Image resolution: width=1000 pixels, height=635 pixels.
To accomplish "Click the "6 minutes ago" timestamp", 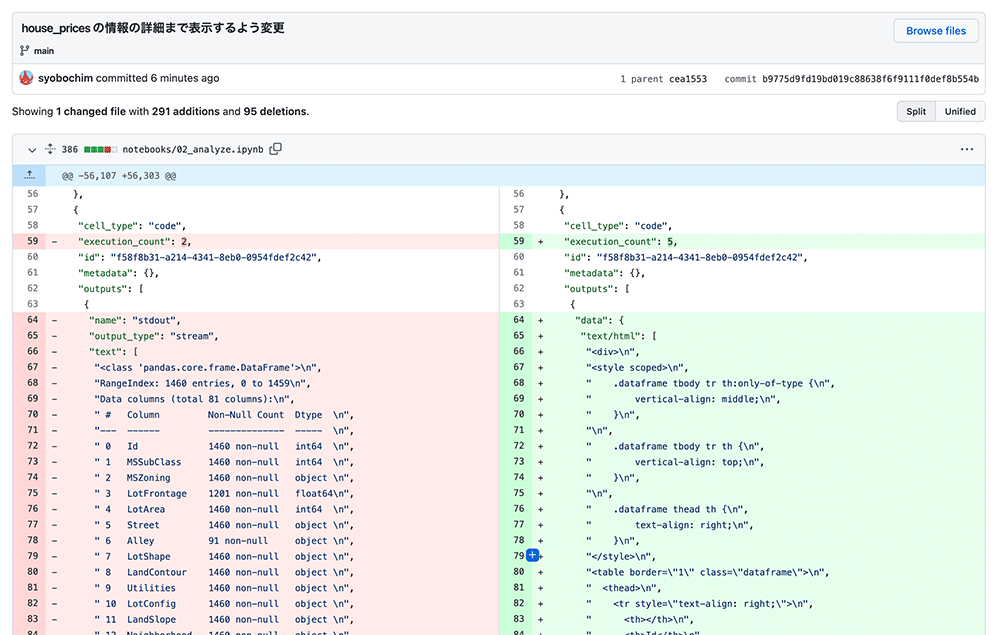I will (x=185, y=78).
